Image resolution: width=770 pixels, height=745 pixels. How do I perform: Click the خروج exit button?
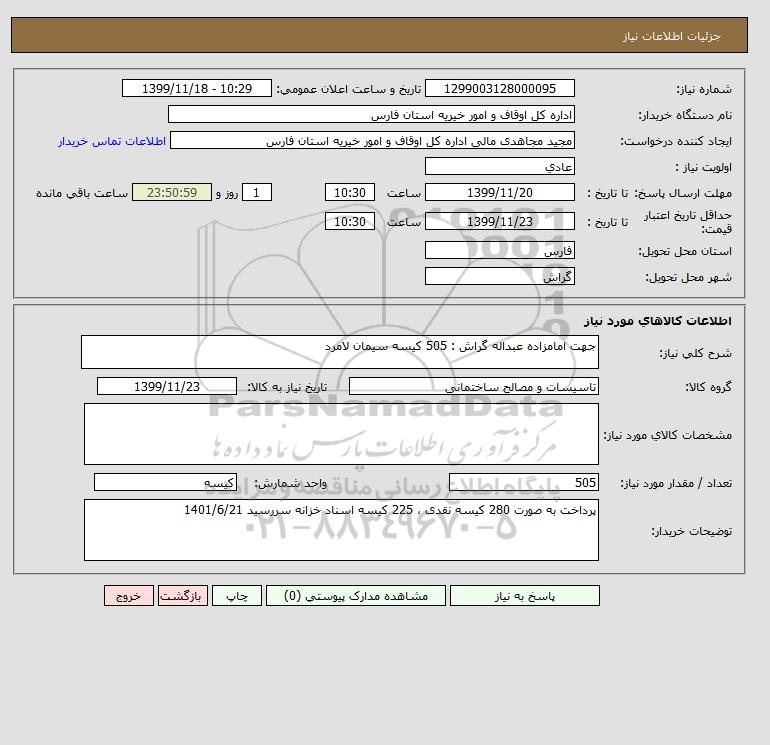[x=129, y=596]
